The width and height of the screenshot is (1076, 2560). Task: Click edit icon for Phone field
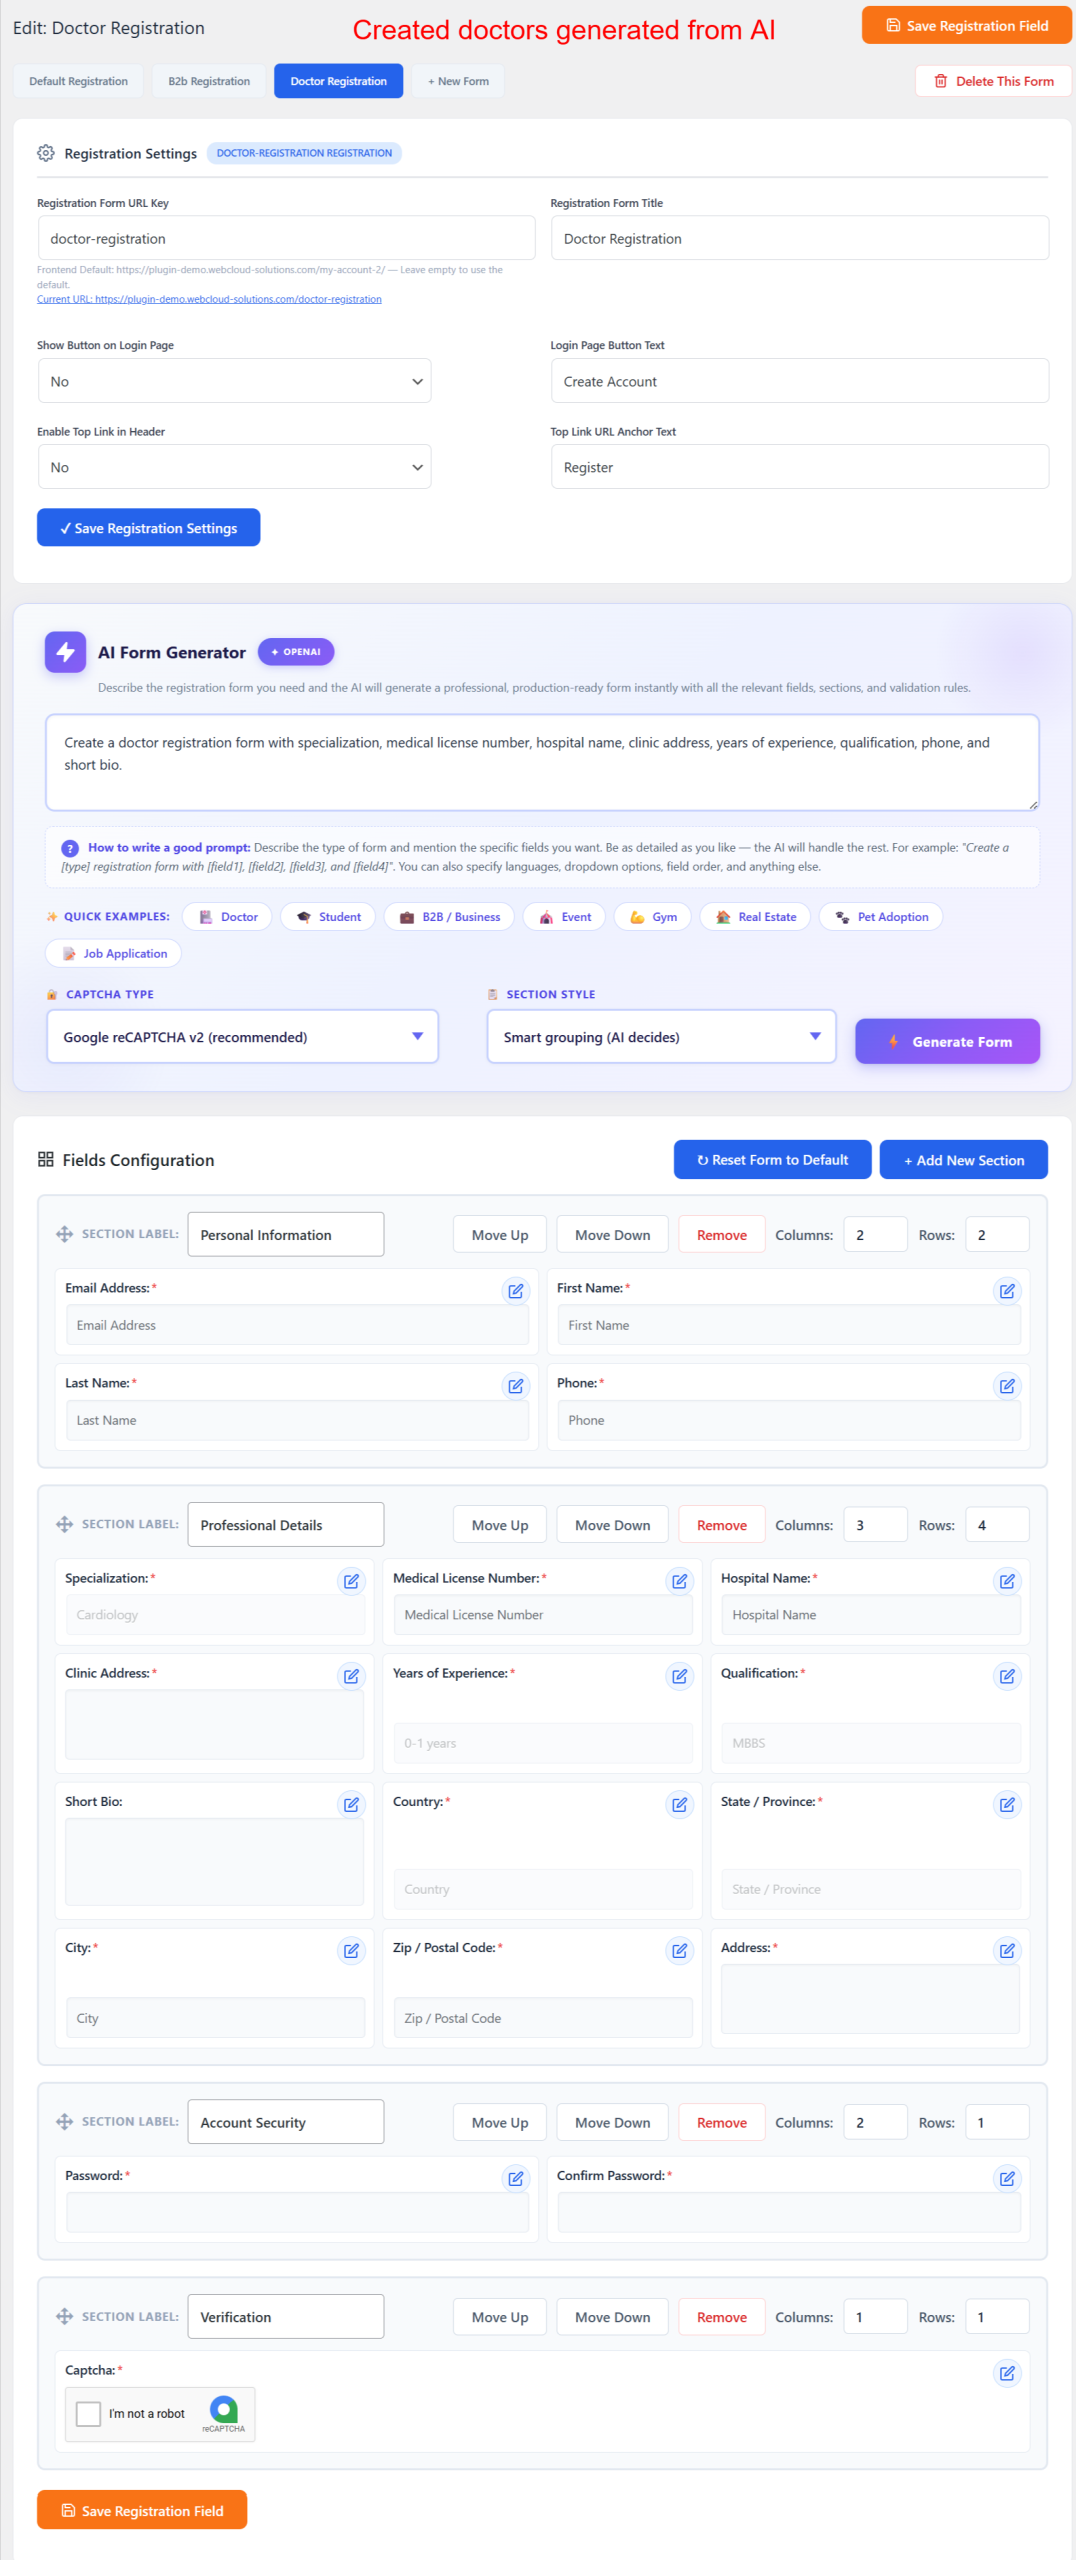coord(1007,1386)
